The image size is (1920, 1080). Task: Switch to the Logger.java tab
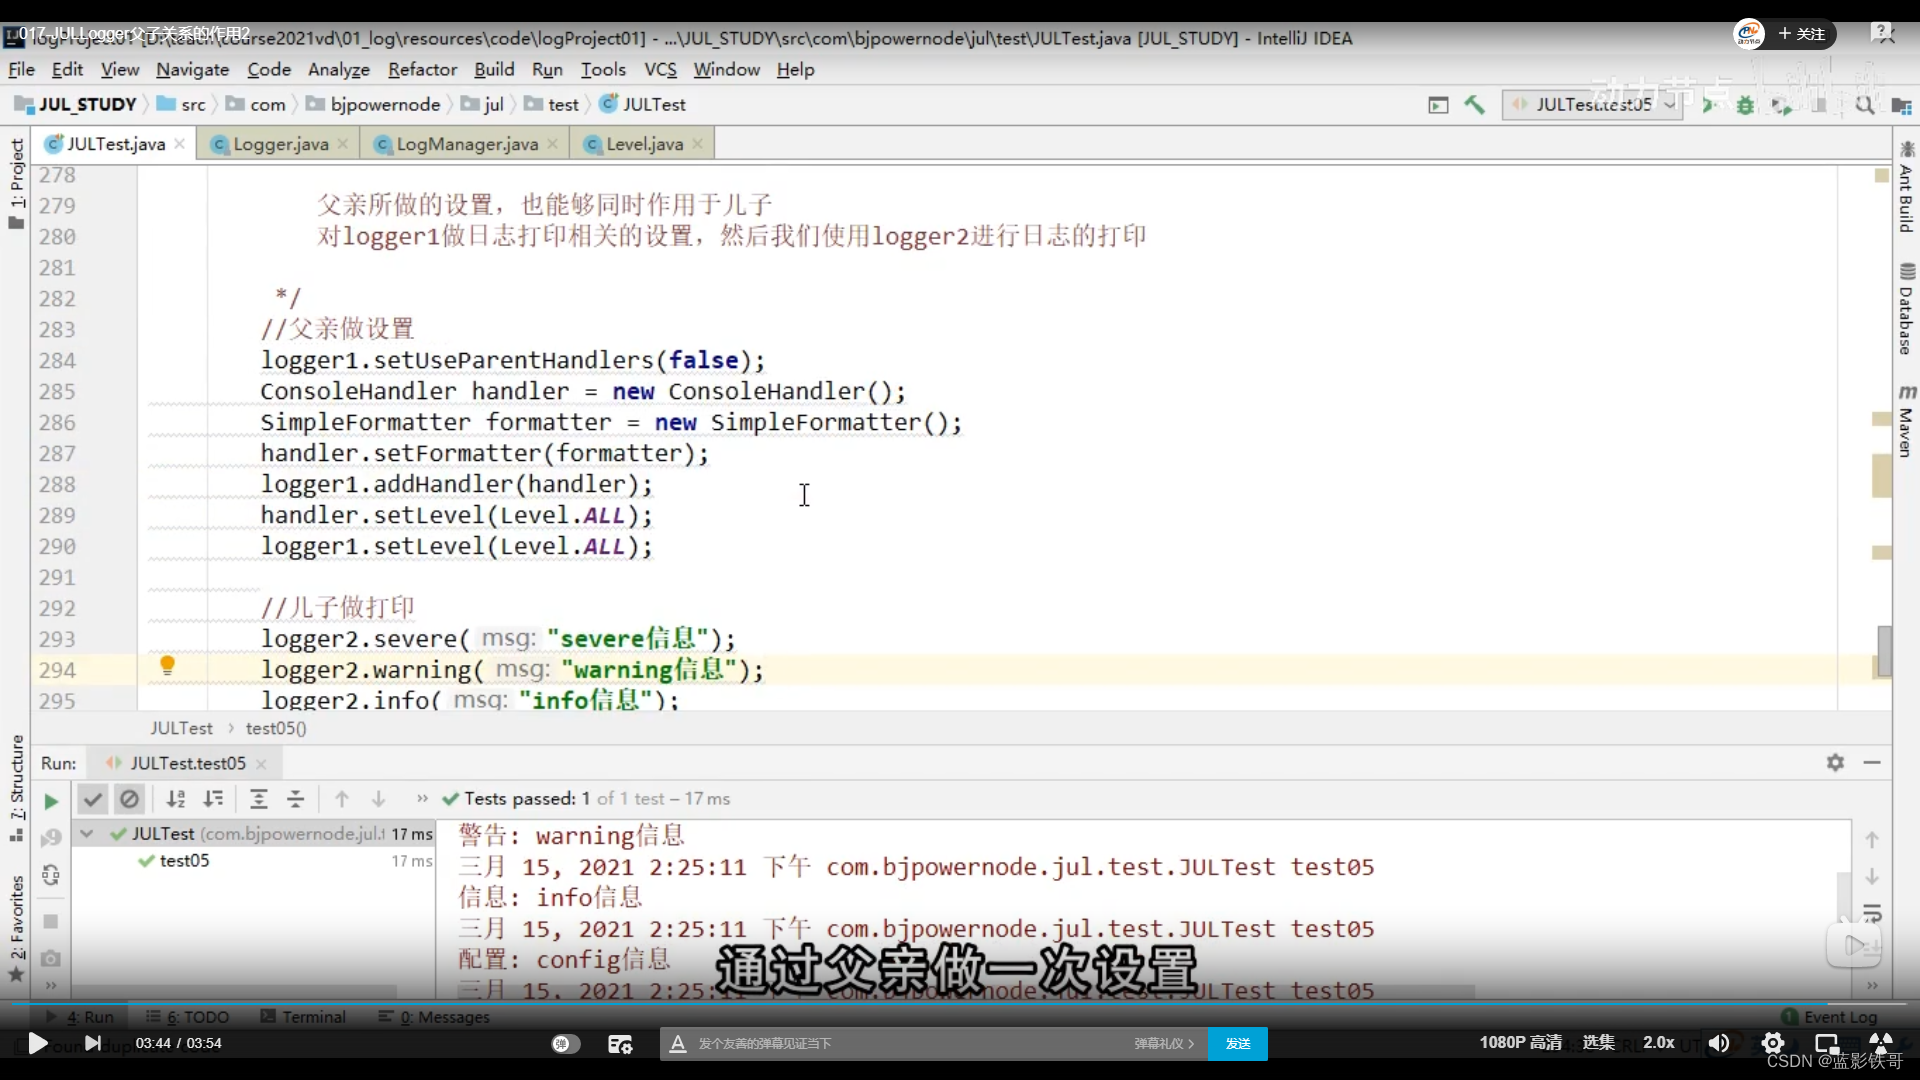coord(280,144)
